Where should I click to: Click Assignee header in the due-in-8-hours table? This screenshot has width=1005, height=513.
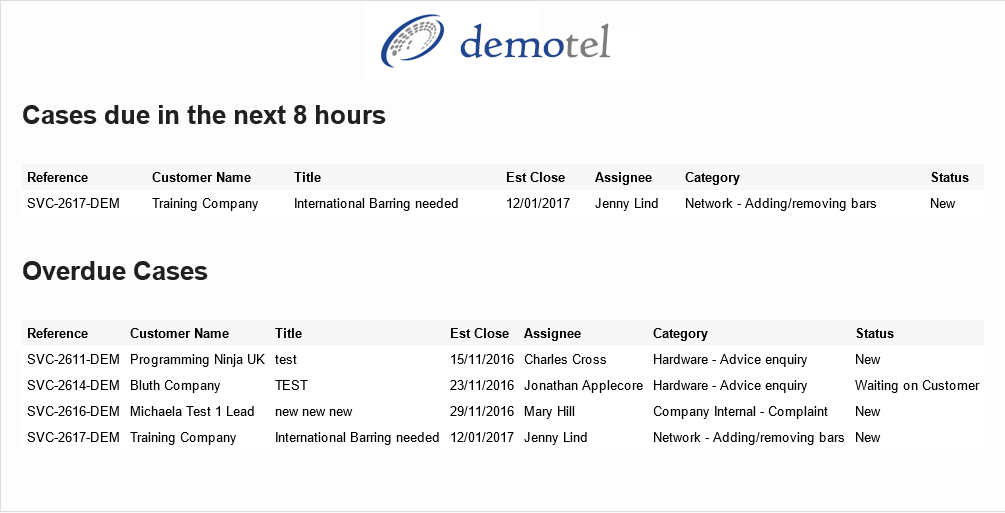pyautogui.click(x=623, y=178)
